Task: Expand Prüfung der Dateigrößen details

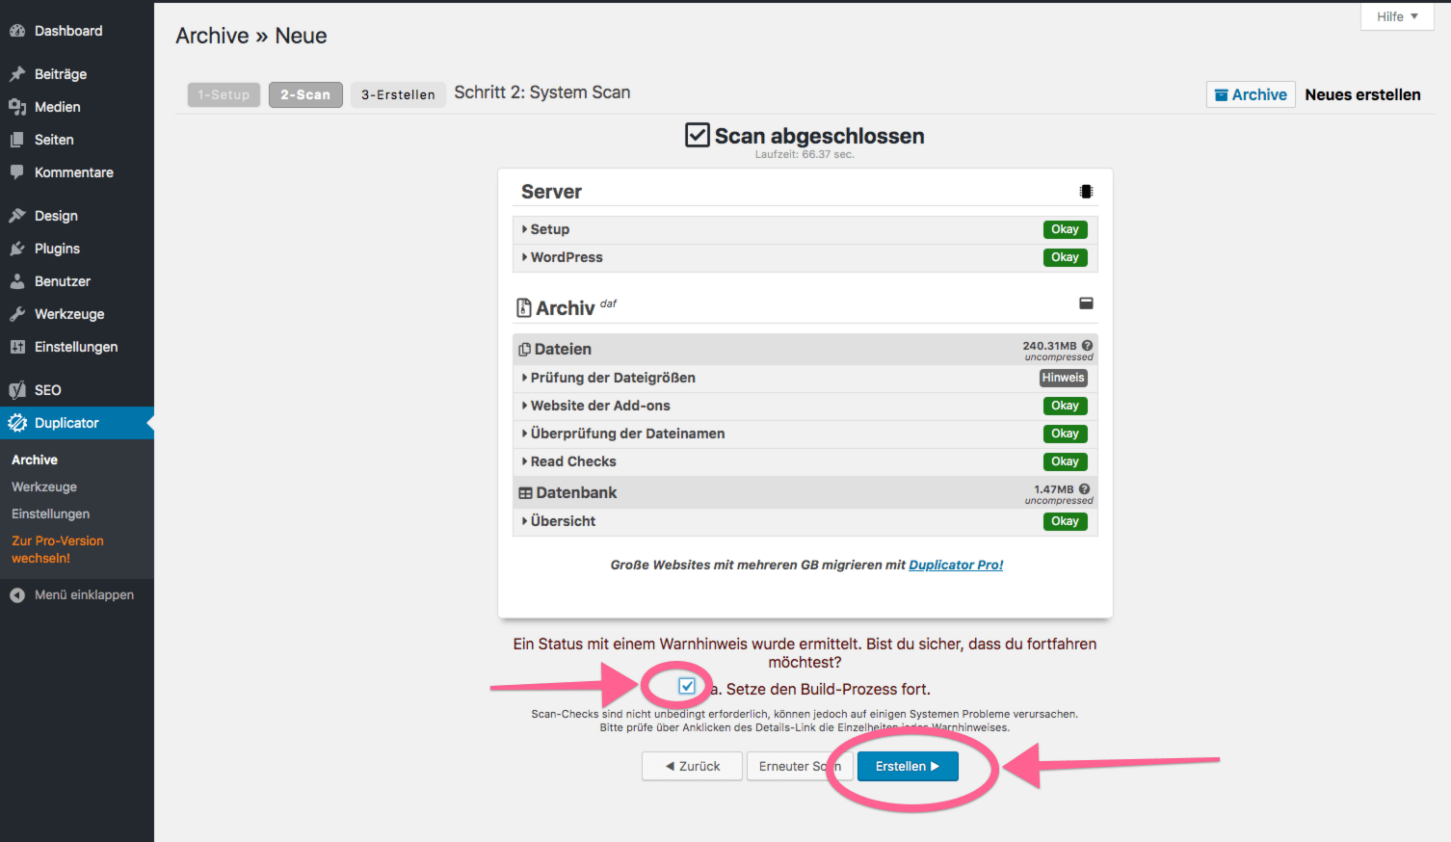Action: 612,378
